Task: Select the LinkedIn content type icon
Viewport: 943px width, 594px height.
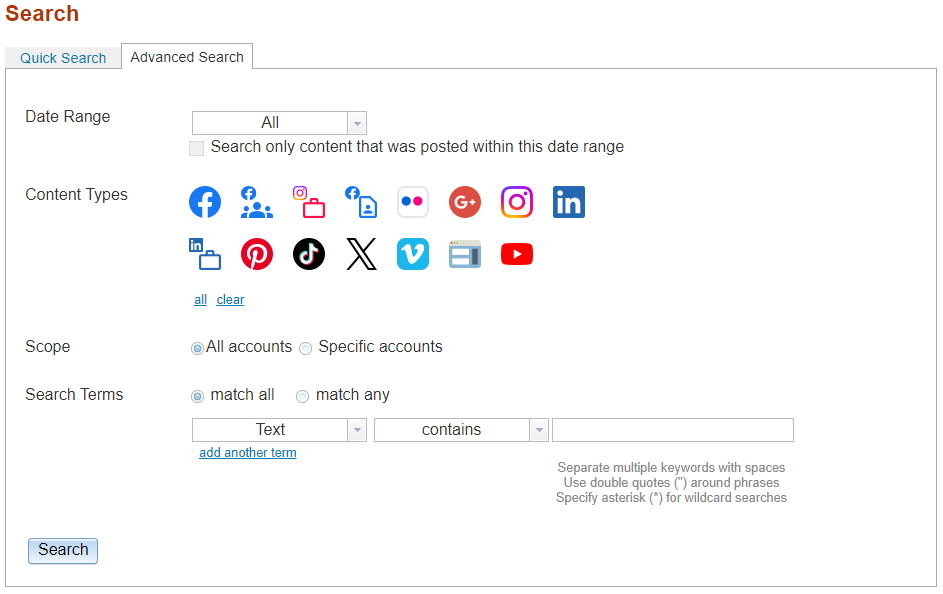Action: pos(569,202)
